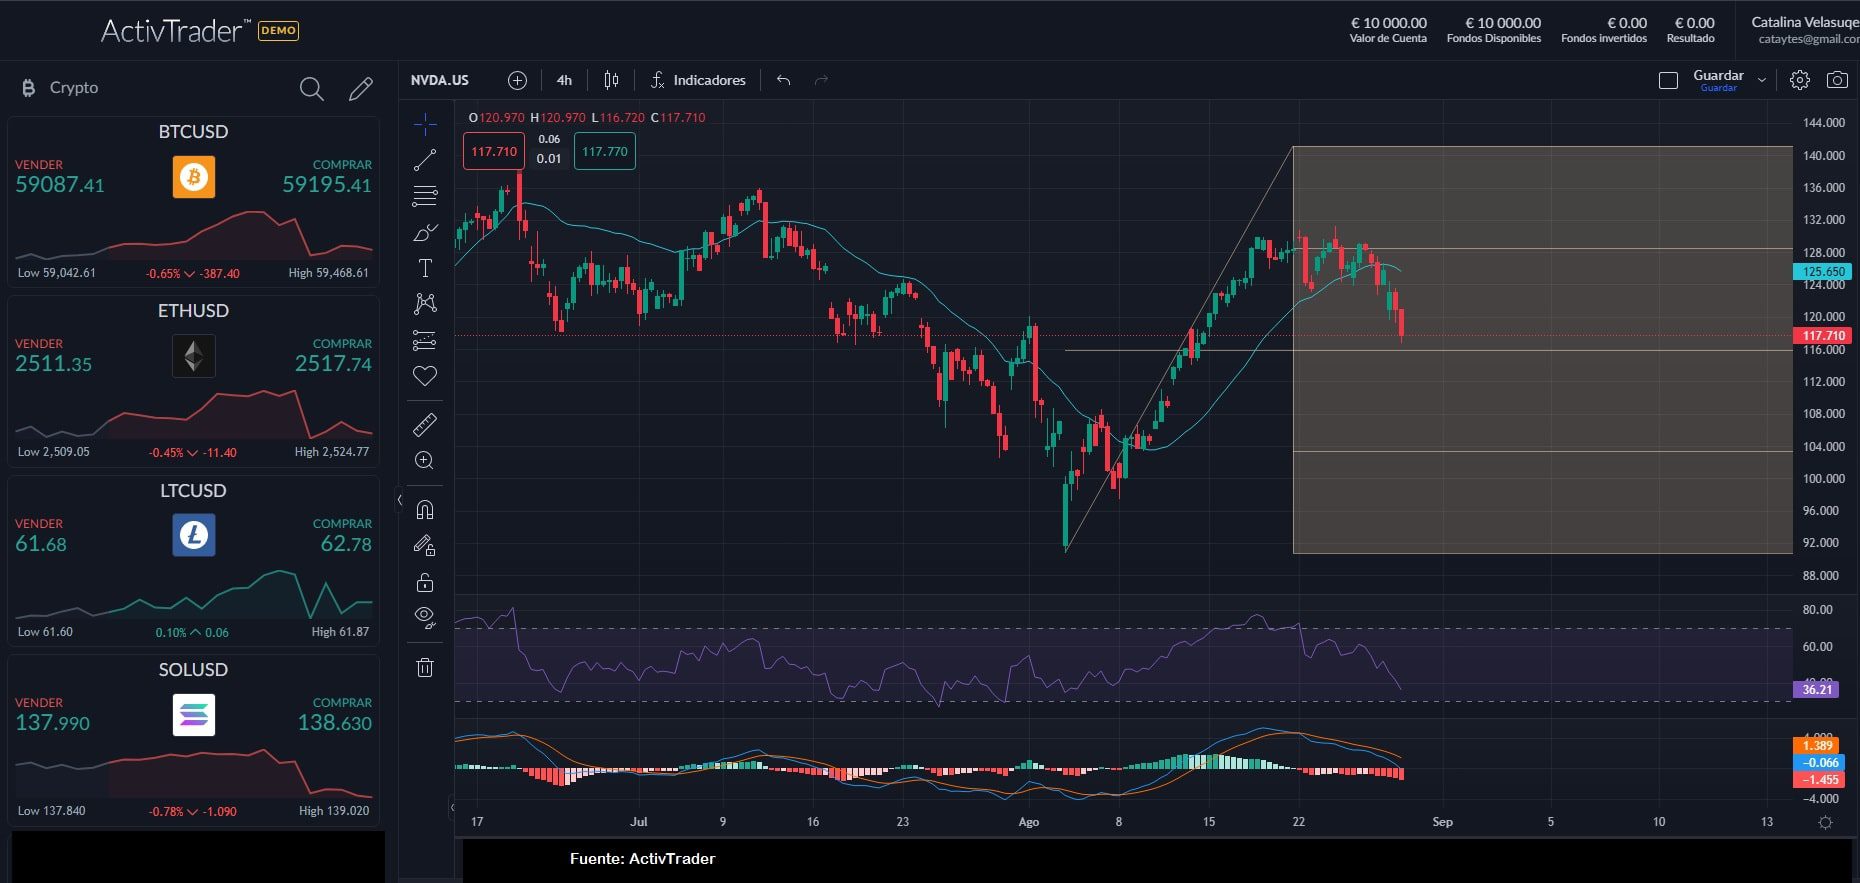Open the Fibonacci retracement tool
This screenshot has width=1860, height=883.
pyautogui.click(x=425, y=196)
